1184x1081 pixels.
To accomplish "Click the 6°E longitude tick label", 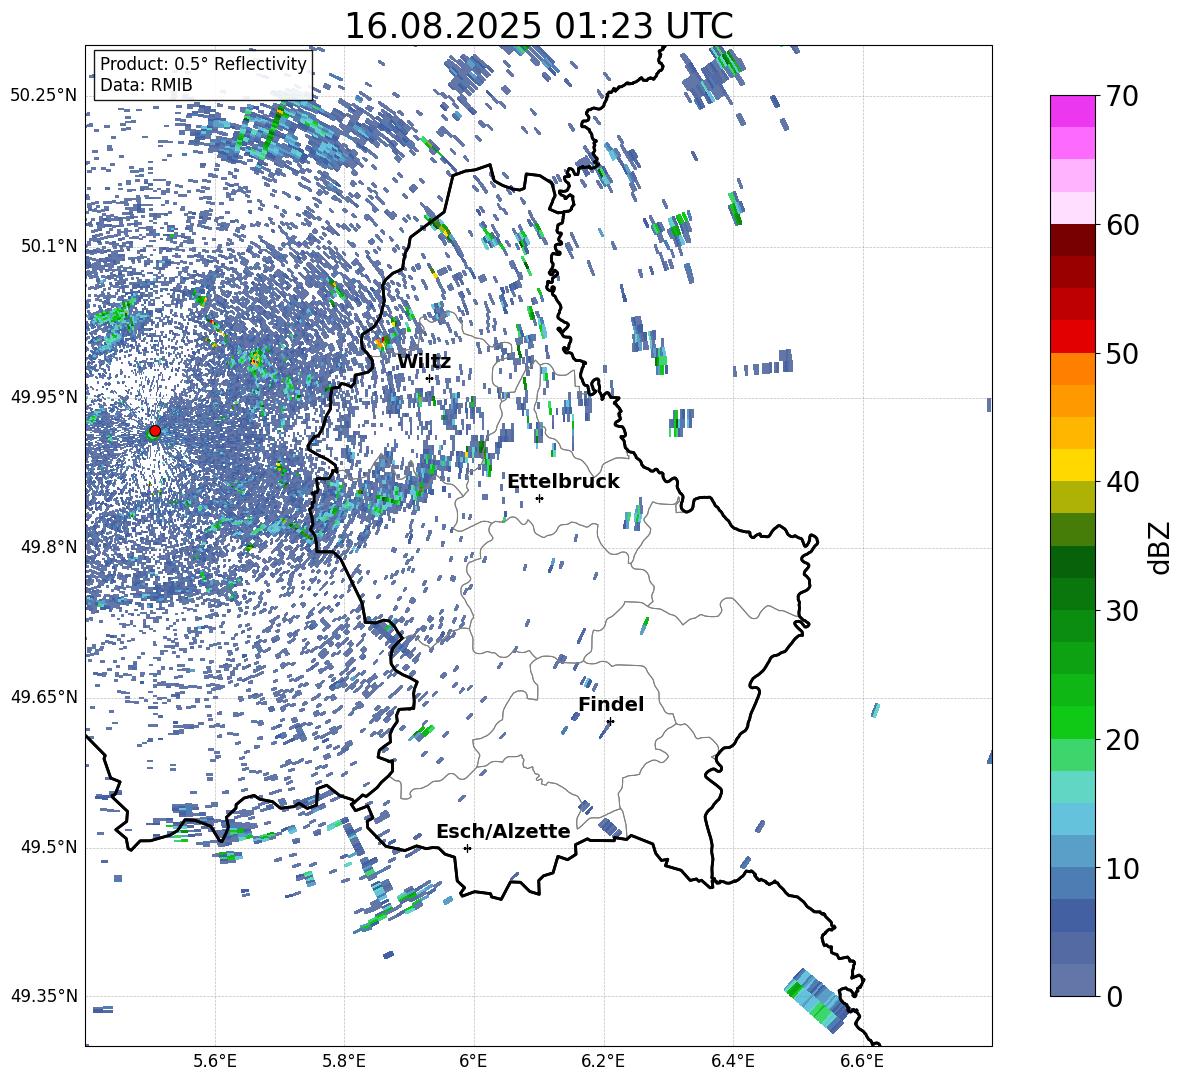I will (473, 1061).
